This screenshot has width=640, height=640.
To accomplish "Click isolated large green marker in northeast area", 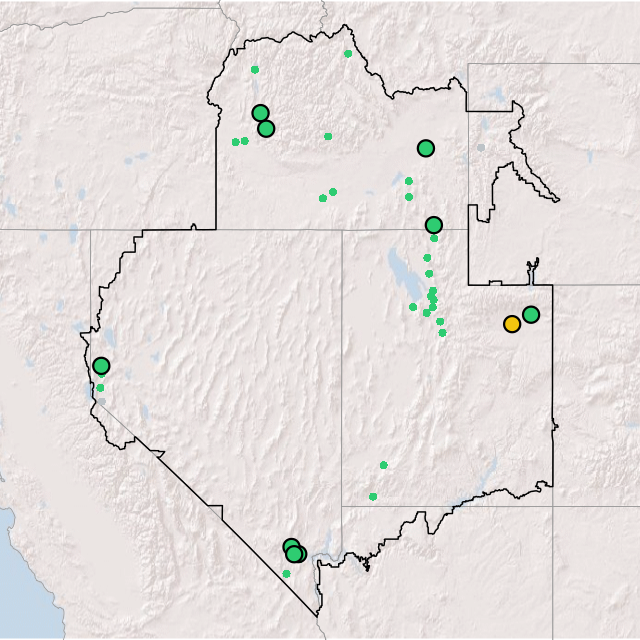I will click(426, 148).
